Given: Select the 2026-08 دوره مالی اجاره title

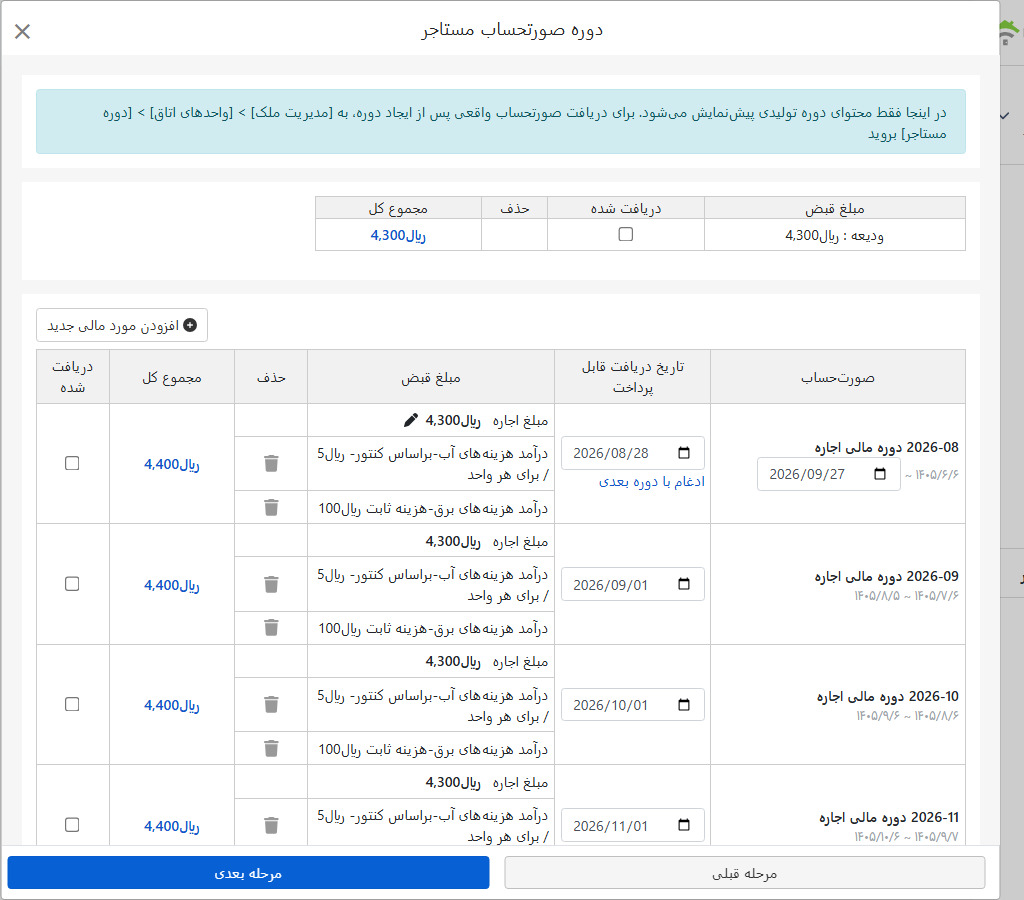Looking at the screenshot, I should point(886,447).
